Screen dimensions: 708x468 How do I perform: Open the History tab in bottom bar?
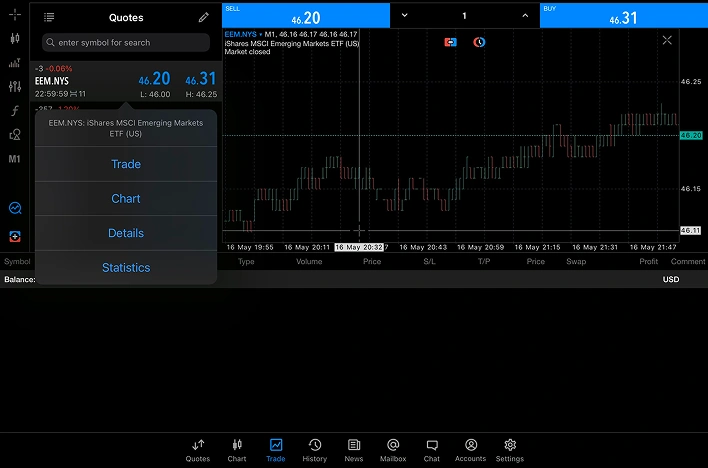(315, 450)
